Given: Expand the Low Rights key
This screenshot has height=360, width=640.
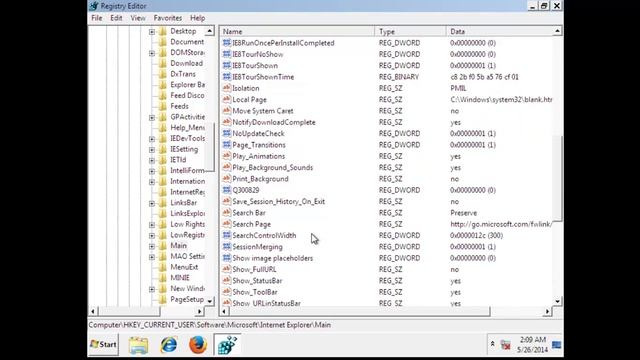Looking at the screenshot, I should coord(152,224).
